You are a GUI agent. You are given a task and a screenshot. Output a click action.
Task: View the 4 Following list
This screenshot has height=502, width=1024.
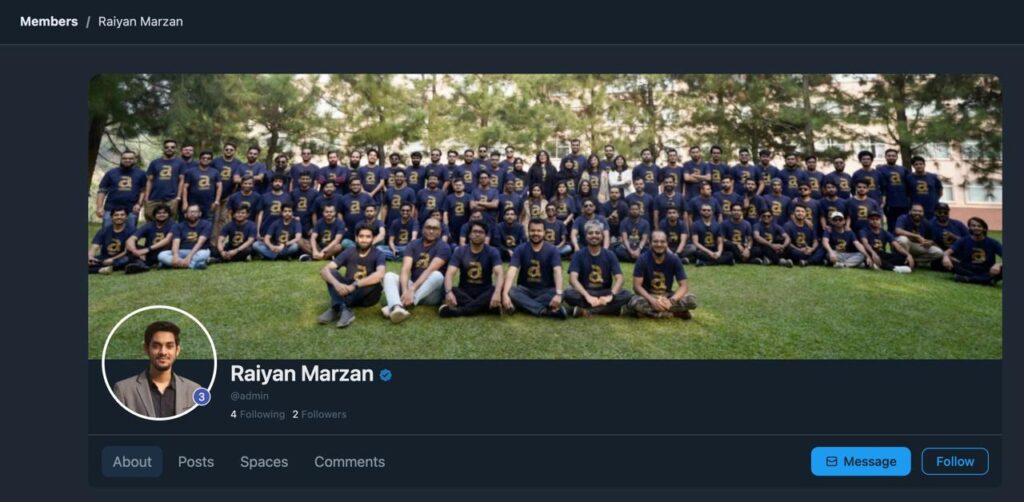[257, 415]
